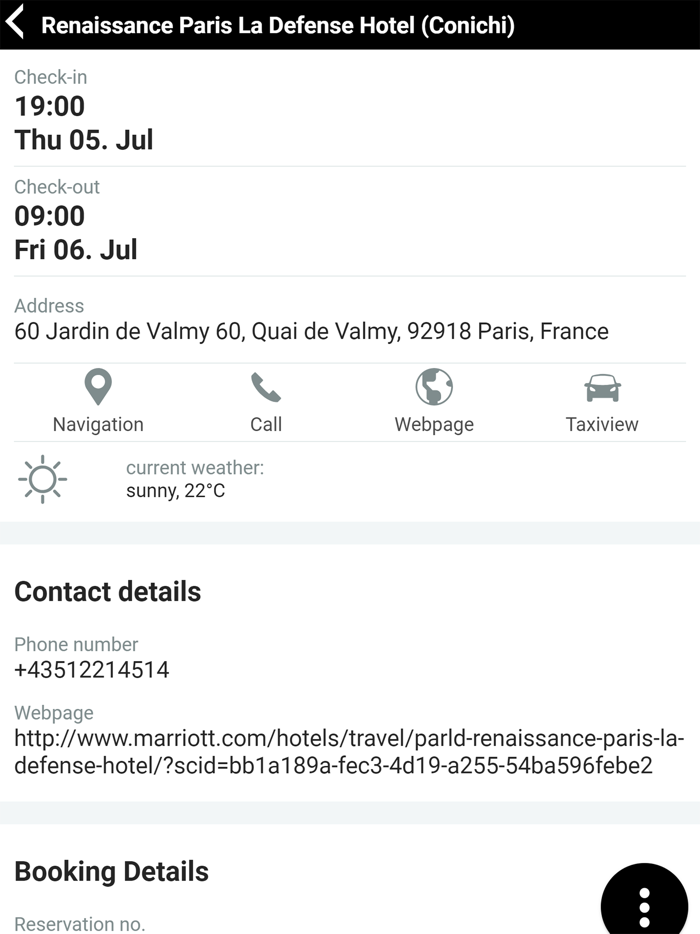
Task: Open the Marriott hotel webpage link
Action: tap(349, 753)
